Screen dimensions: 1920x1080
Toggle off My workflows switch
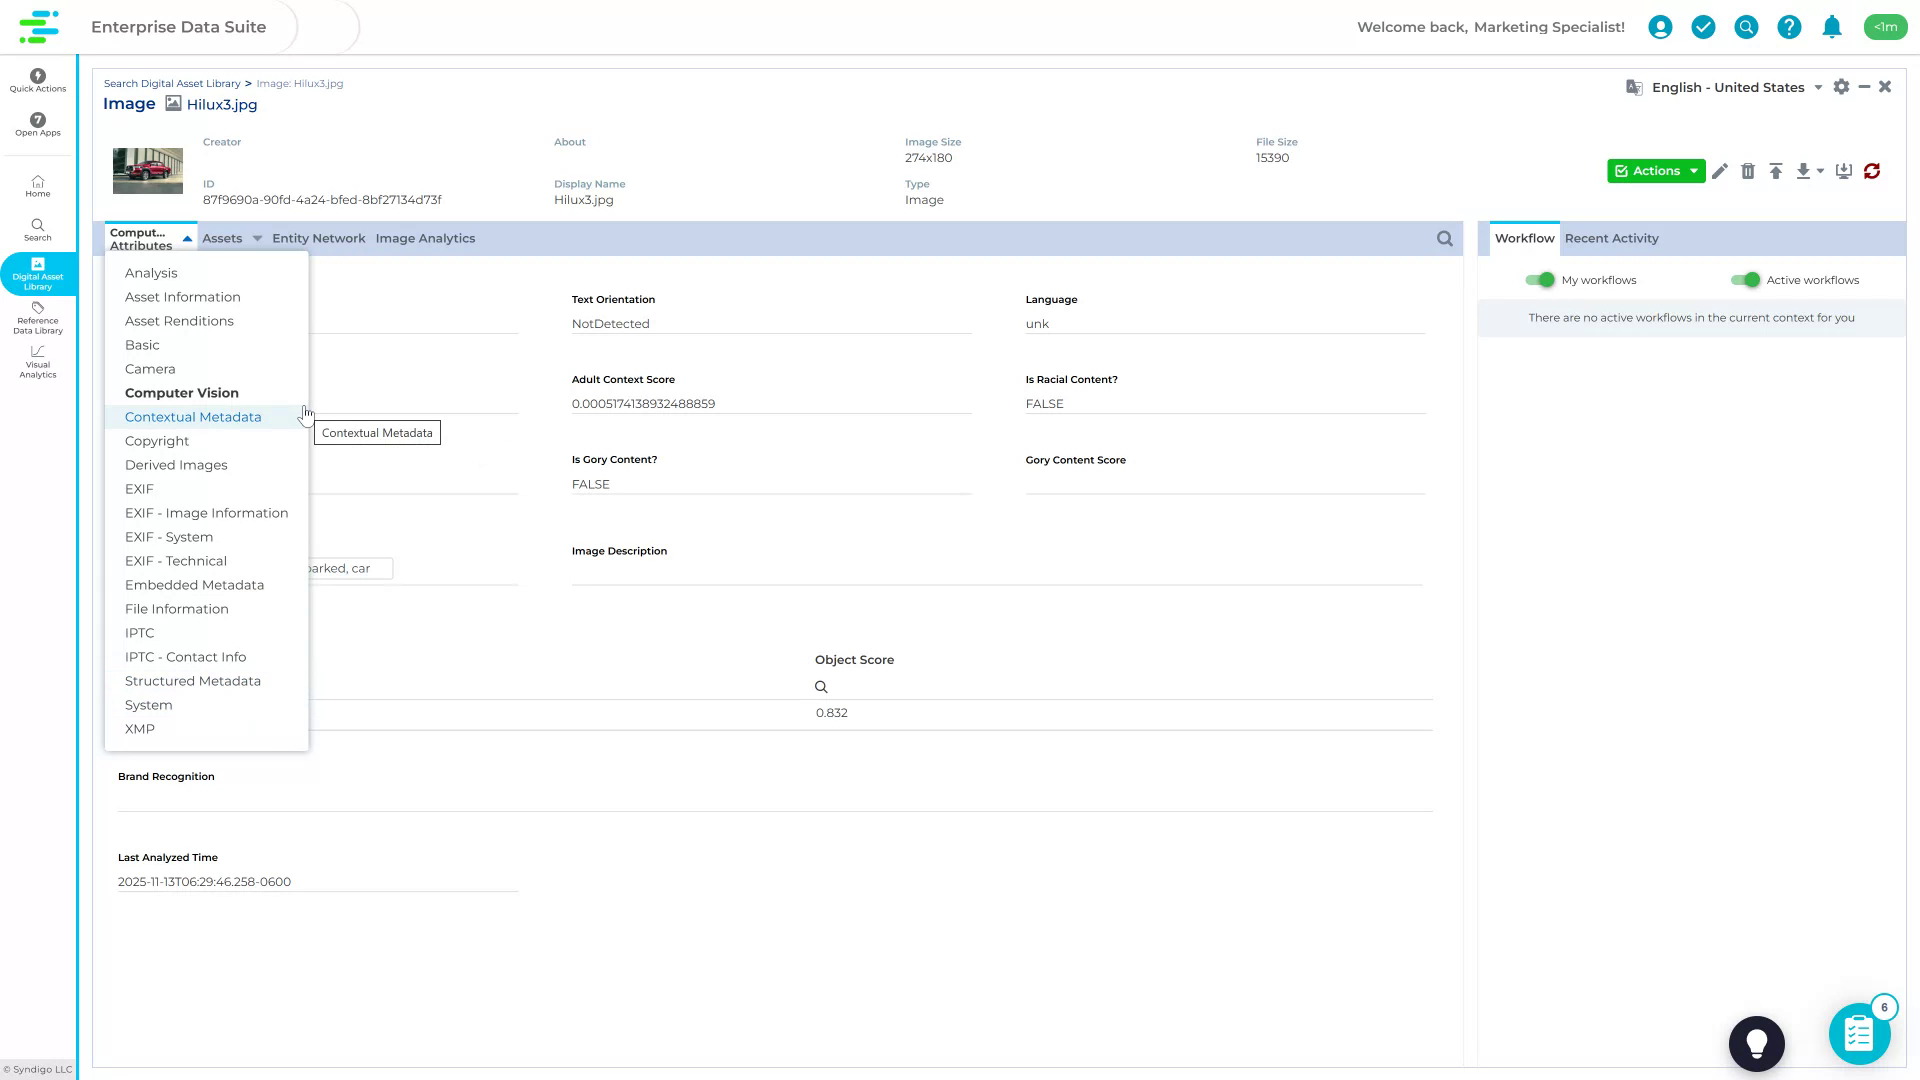pos(1541,280)
